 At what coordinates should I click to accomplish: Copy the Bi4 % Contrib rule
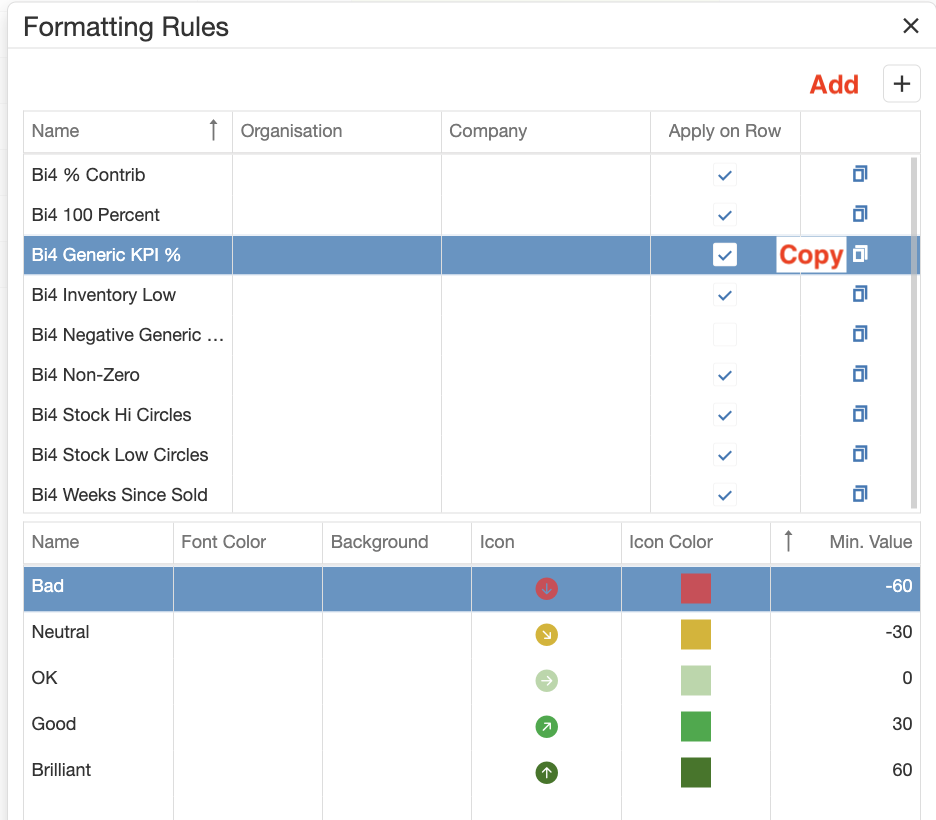pyautogui.click(x=860, y=174)
